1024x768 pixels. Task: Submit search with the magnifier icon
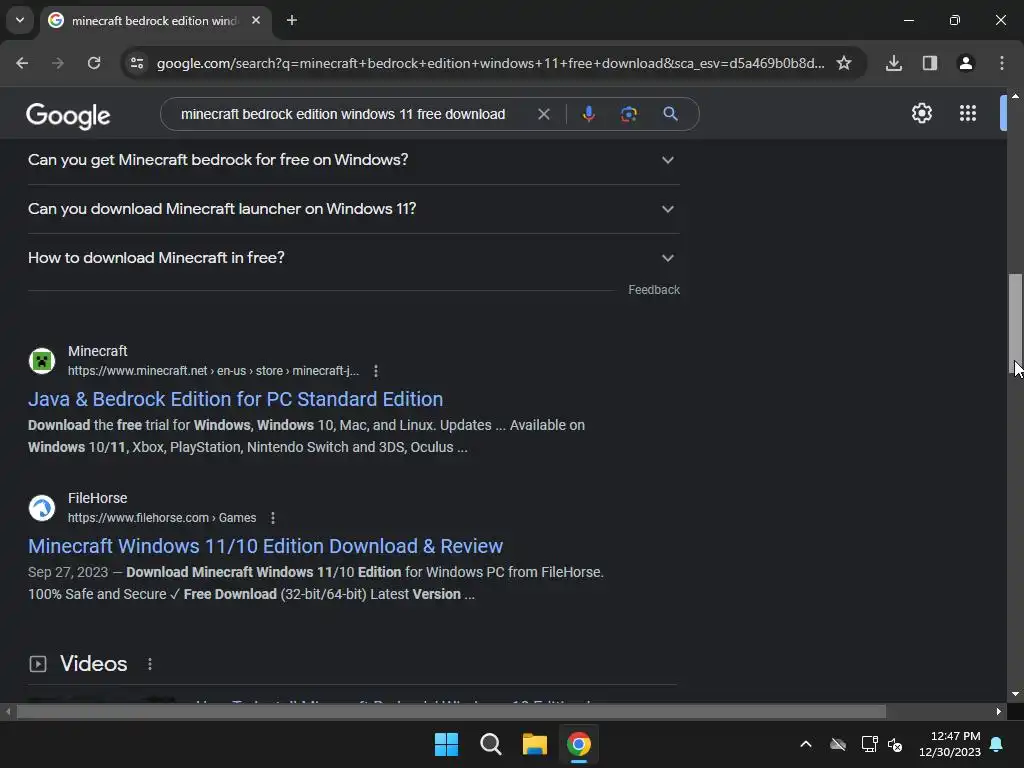click(671, 114)
